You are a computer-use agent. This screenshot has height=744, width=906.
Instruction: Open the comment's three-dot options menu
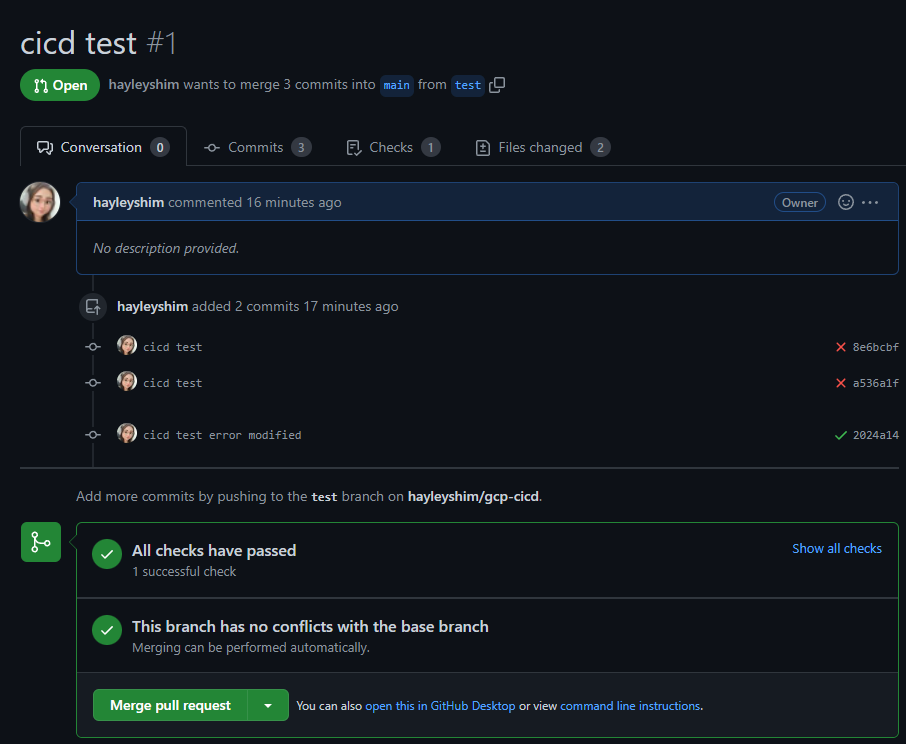[x=870, y=202]
